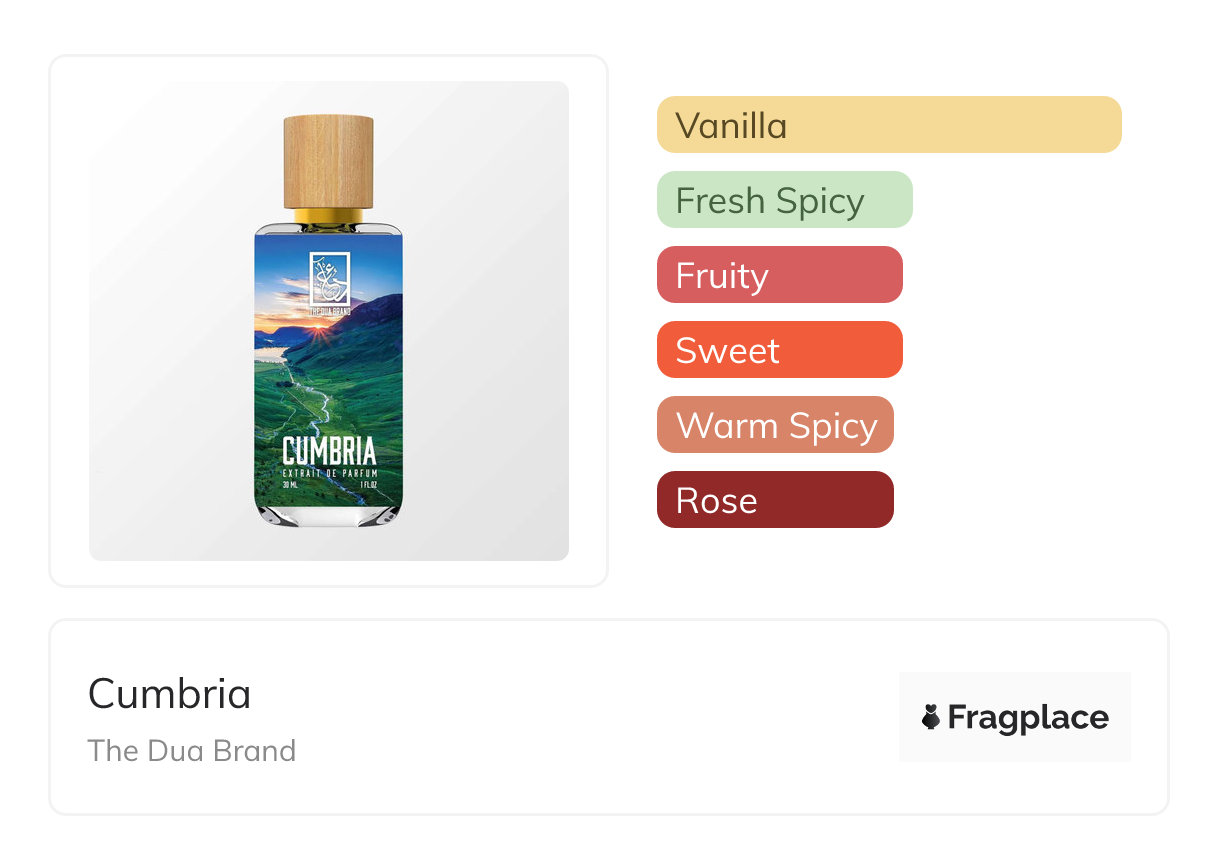
Task: Select the Warm Spicy accord bar
Action: 775,425
